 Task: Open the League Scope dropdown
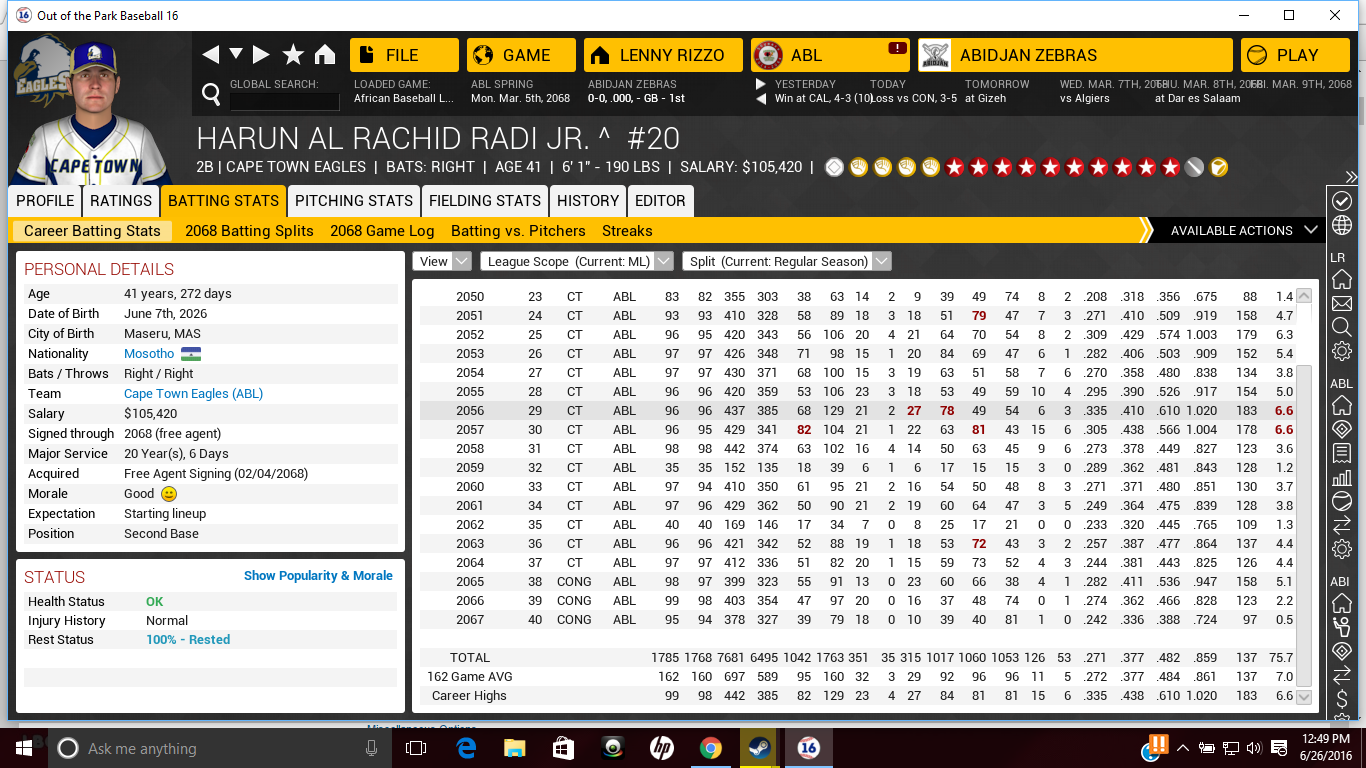pyautogui.click(x=577, y=261)
